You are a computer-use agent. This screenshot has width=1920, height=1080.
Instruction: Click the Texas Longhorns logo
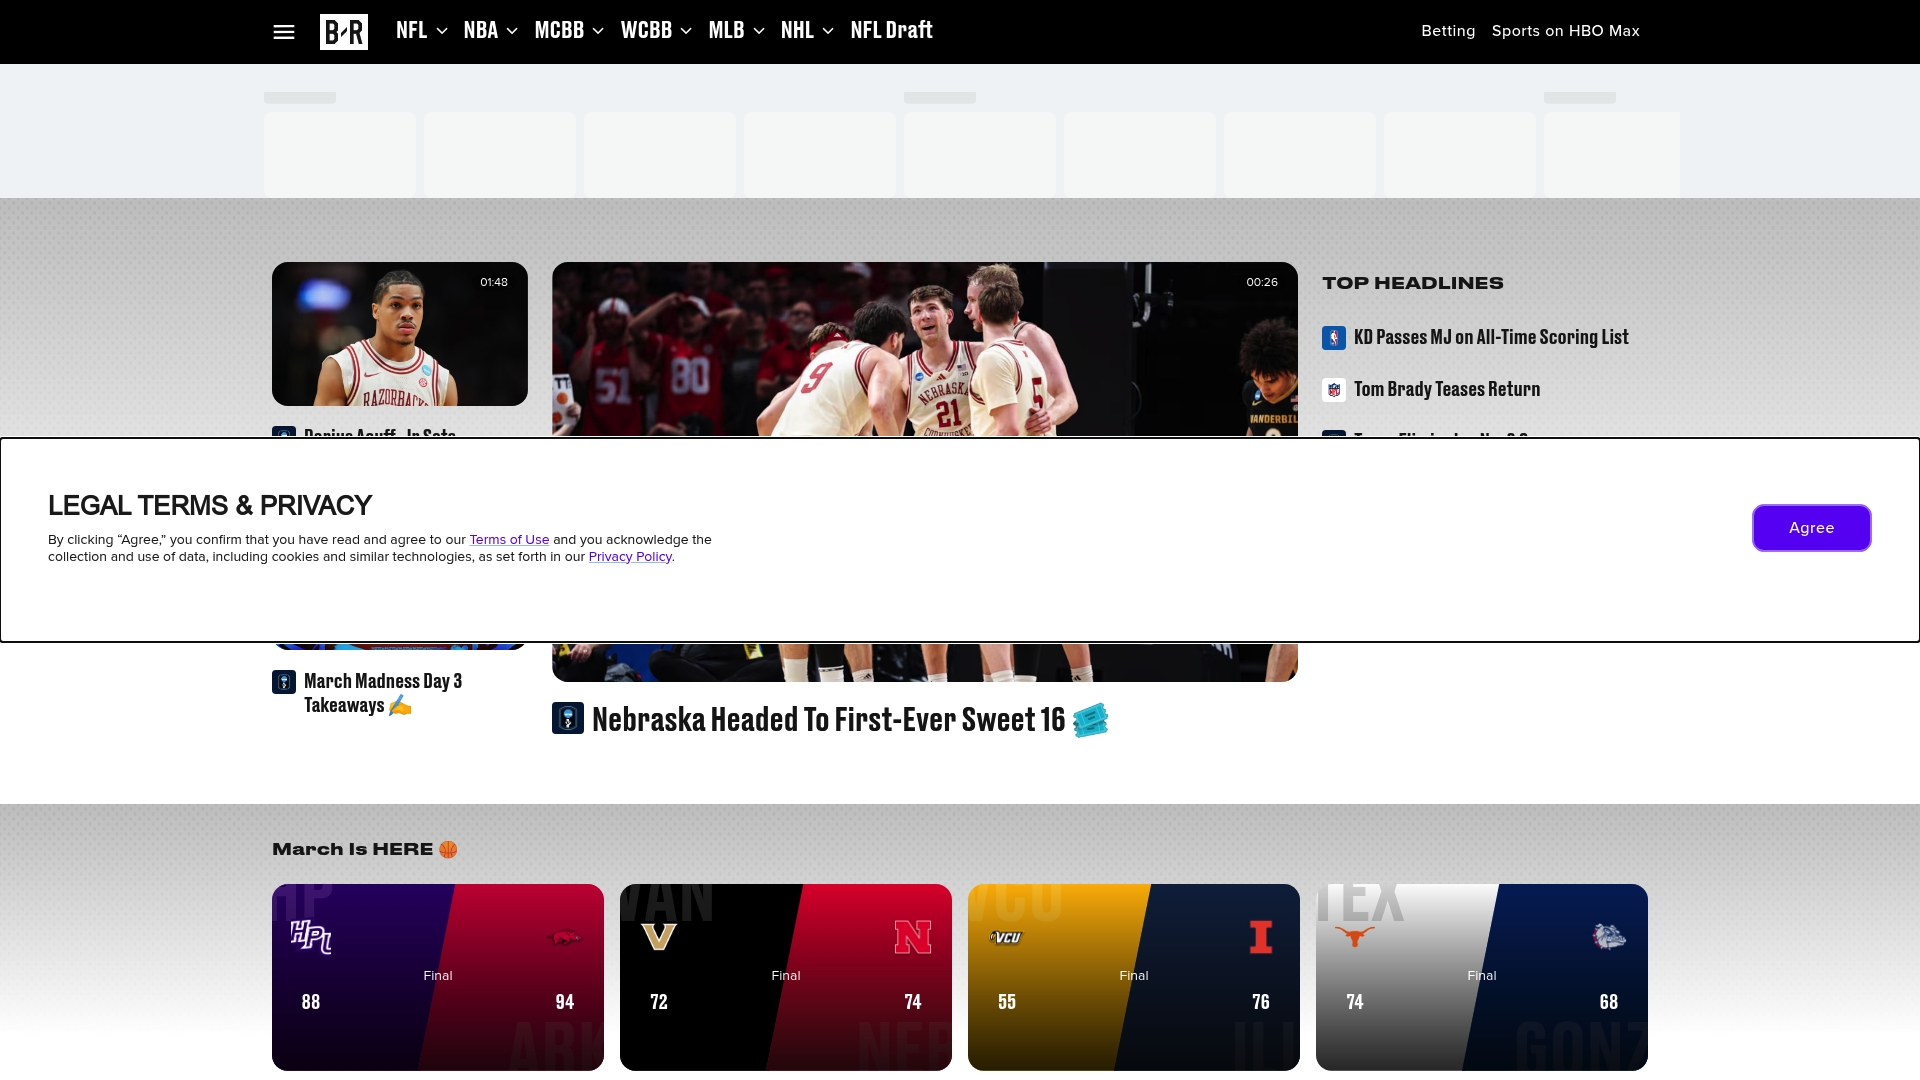click(1354, 937)
